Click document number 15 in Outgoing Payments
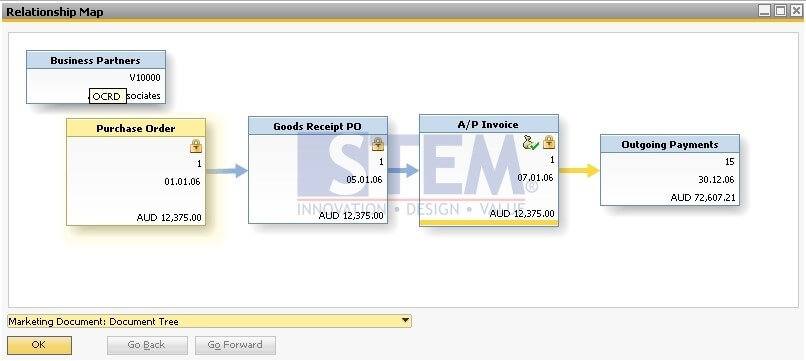Viewport: 806px width, 361px height. [x=730, y=162]
